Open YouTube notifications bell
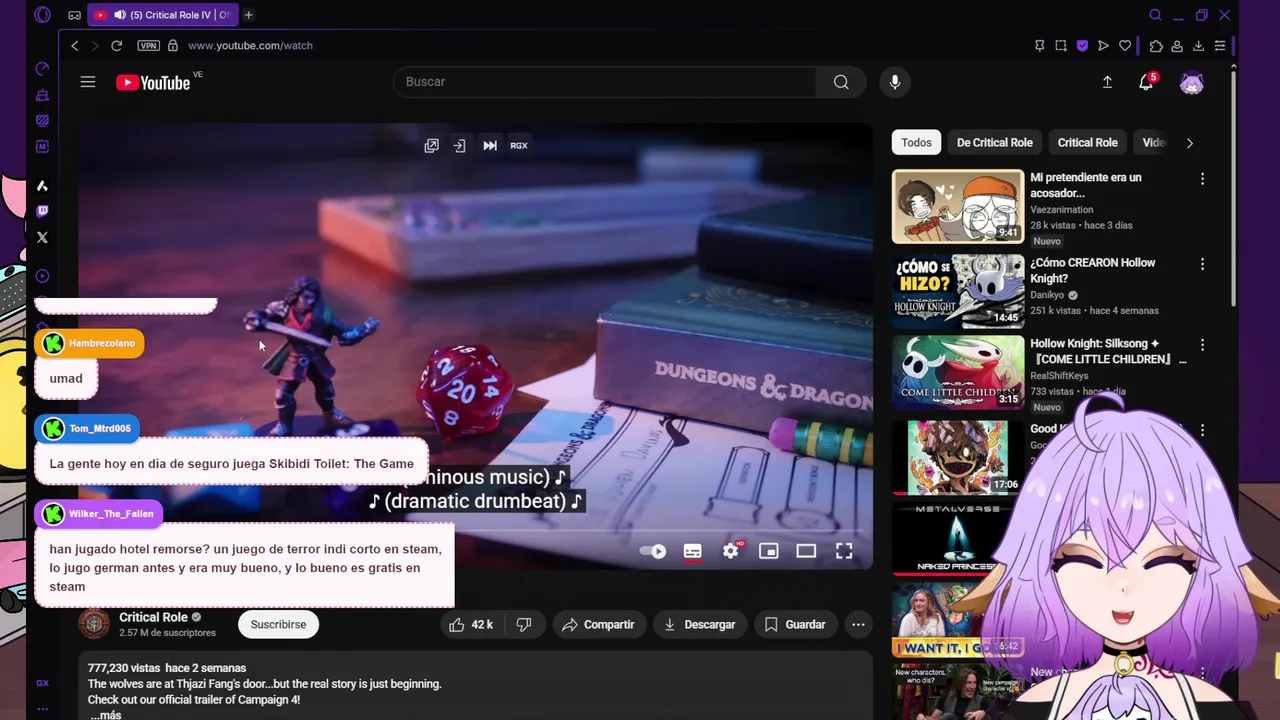1280x720 pixels. (1146, 82)
